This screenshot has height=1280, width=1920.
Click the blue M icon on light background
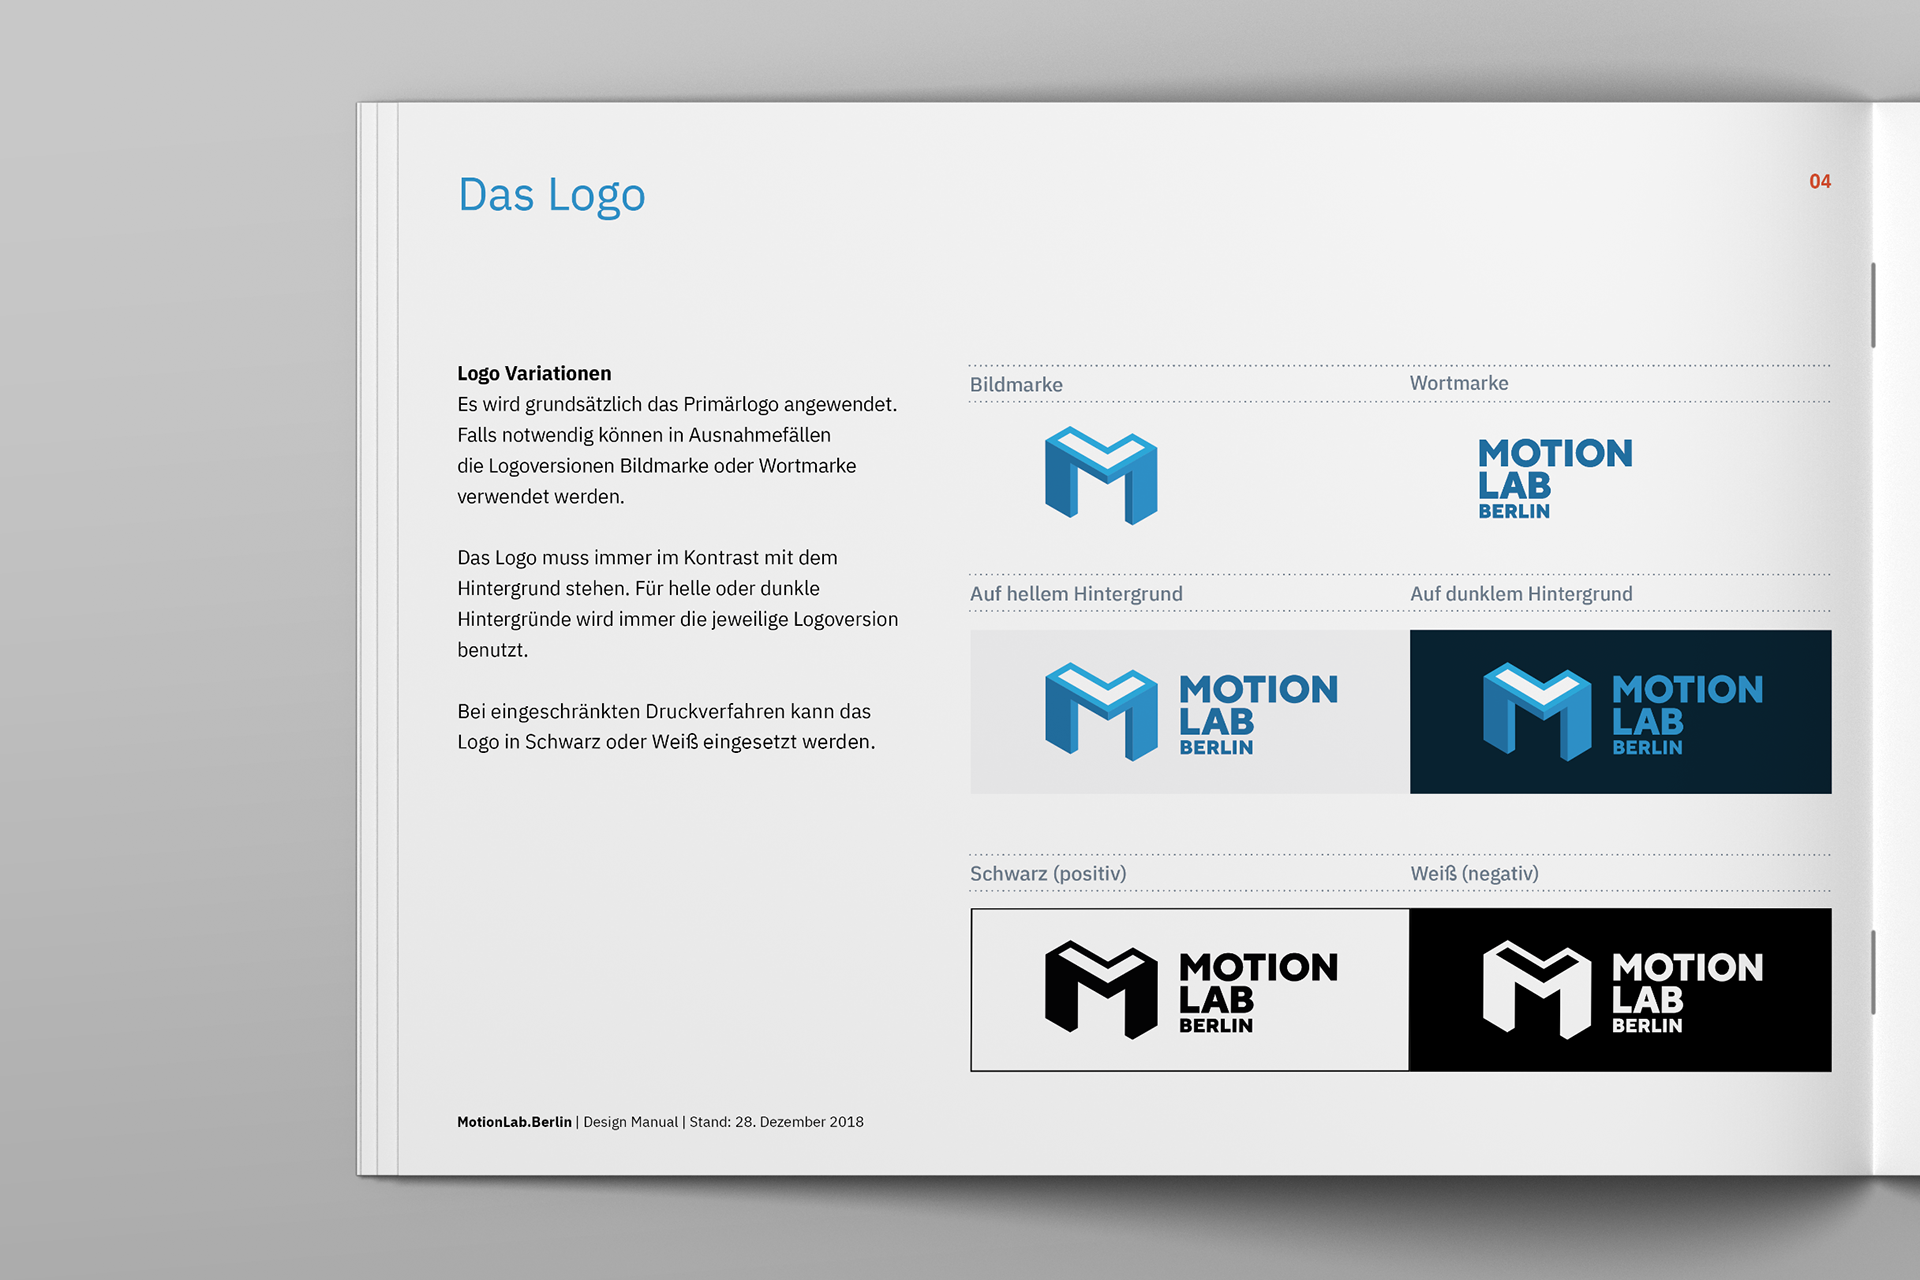point(1101,711)
